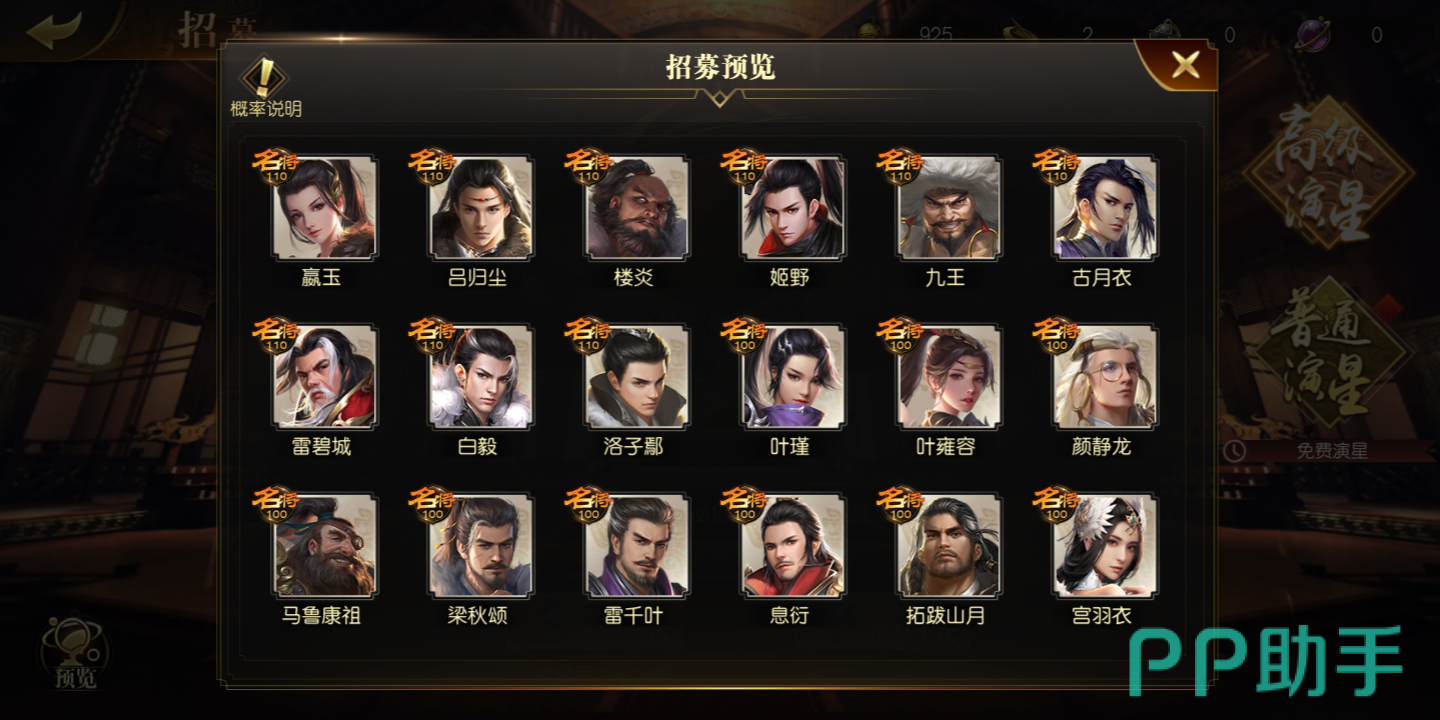The image size is (1440, 720).
Task: Select the 吕归尘 hero portrait
Action: [x=481, y=208]
